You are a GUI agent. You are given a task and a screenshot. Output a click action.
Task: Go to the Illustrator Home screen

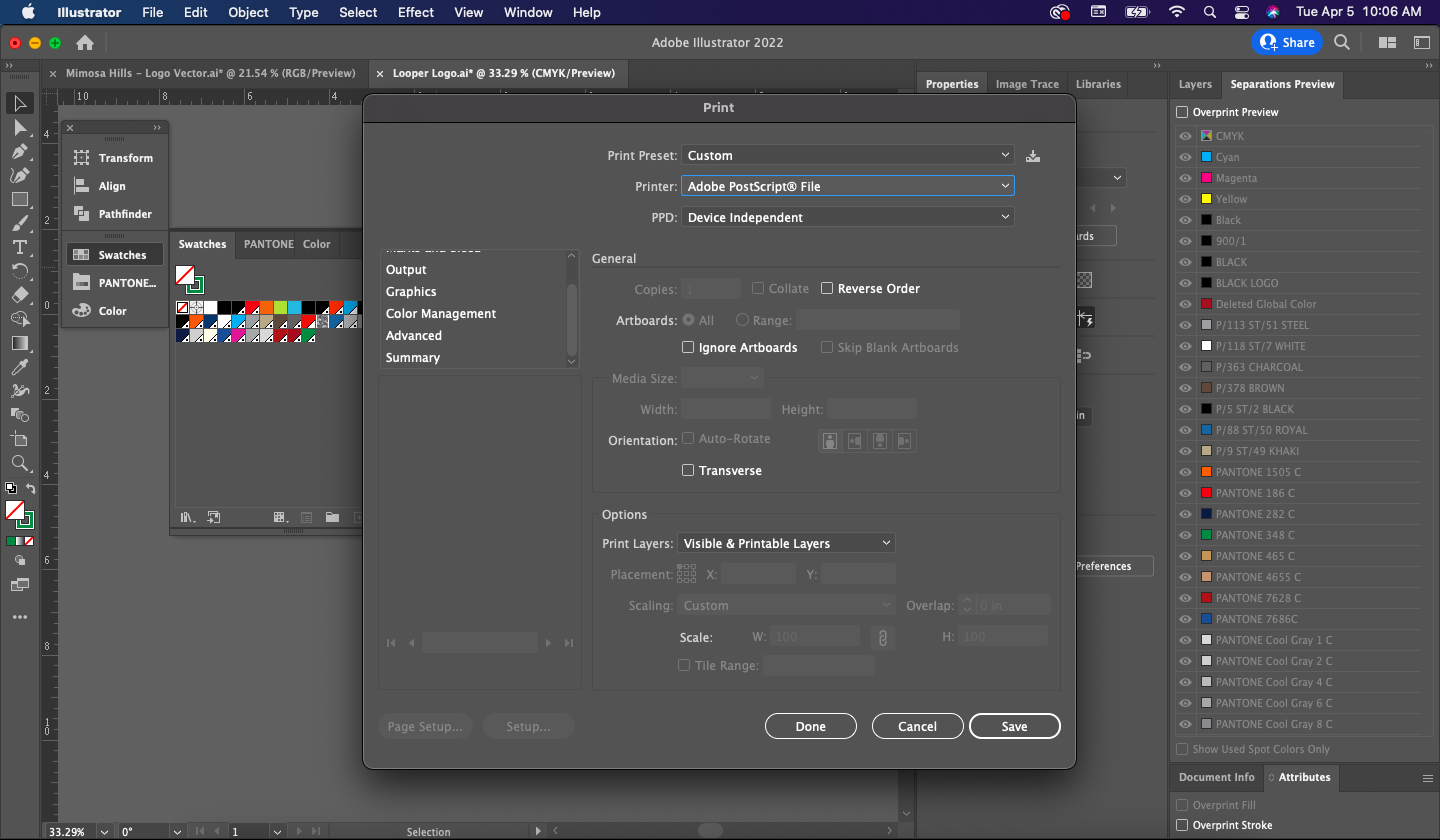click(85, 42)
